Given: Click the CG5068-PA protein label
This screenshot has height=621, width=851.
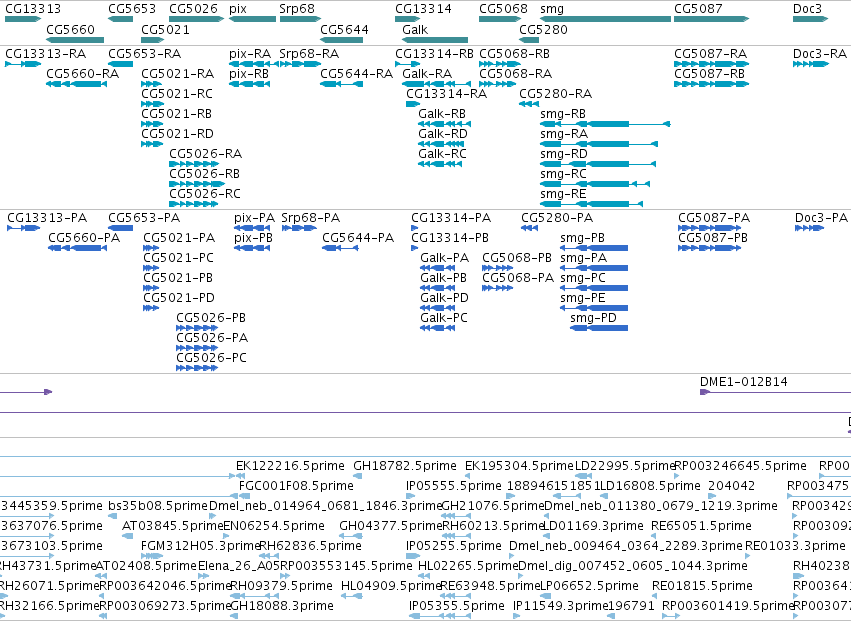Looking at the screenshot, I should (x=518, y=278).
